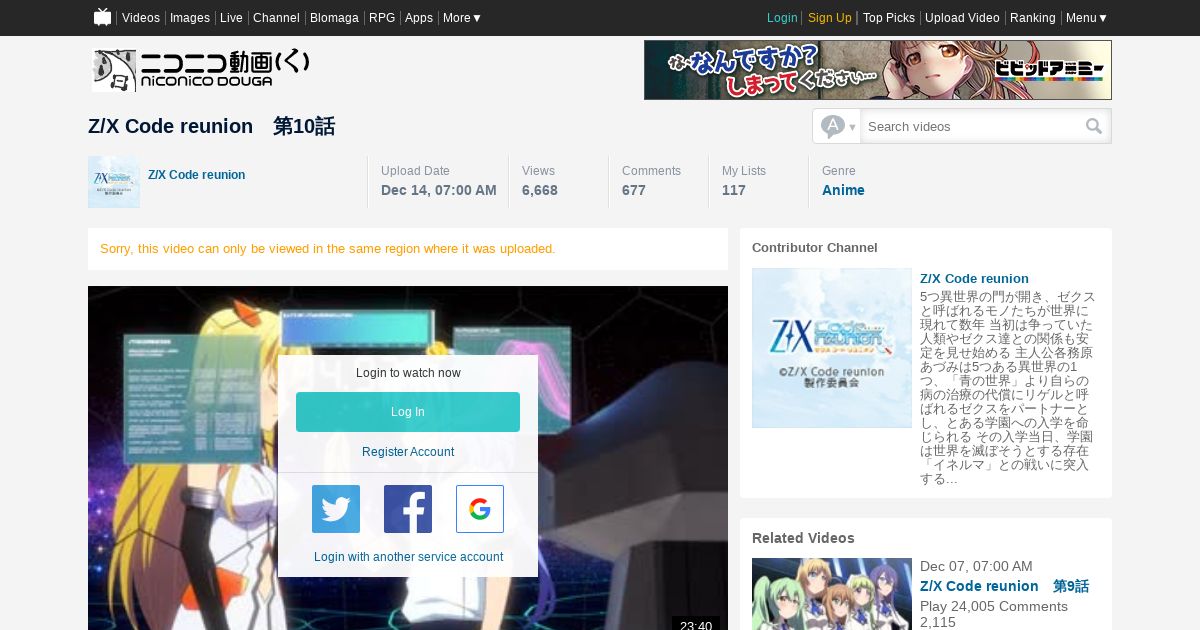Expand the Menu dropdown at top right
The image size is (1200, 630).
1087,18
